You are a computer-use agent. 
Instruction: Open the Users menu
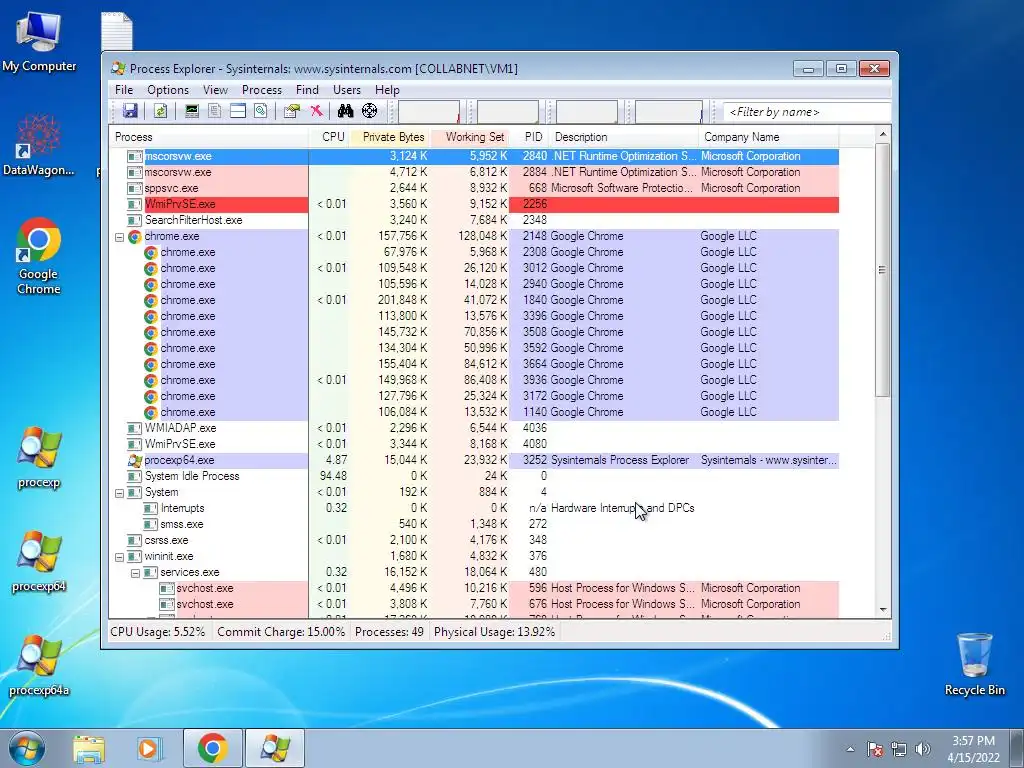coord(347,89)
